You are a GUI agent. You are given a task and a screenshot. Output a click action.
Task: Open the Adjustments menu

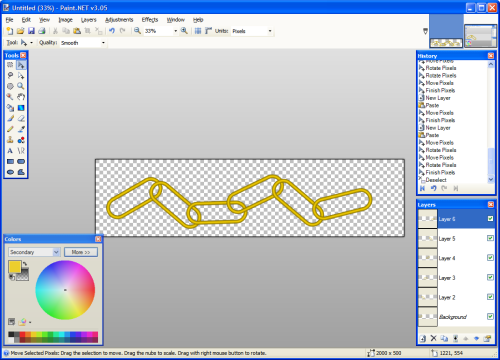click(x=119, y=20)
